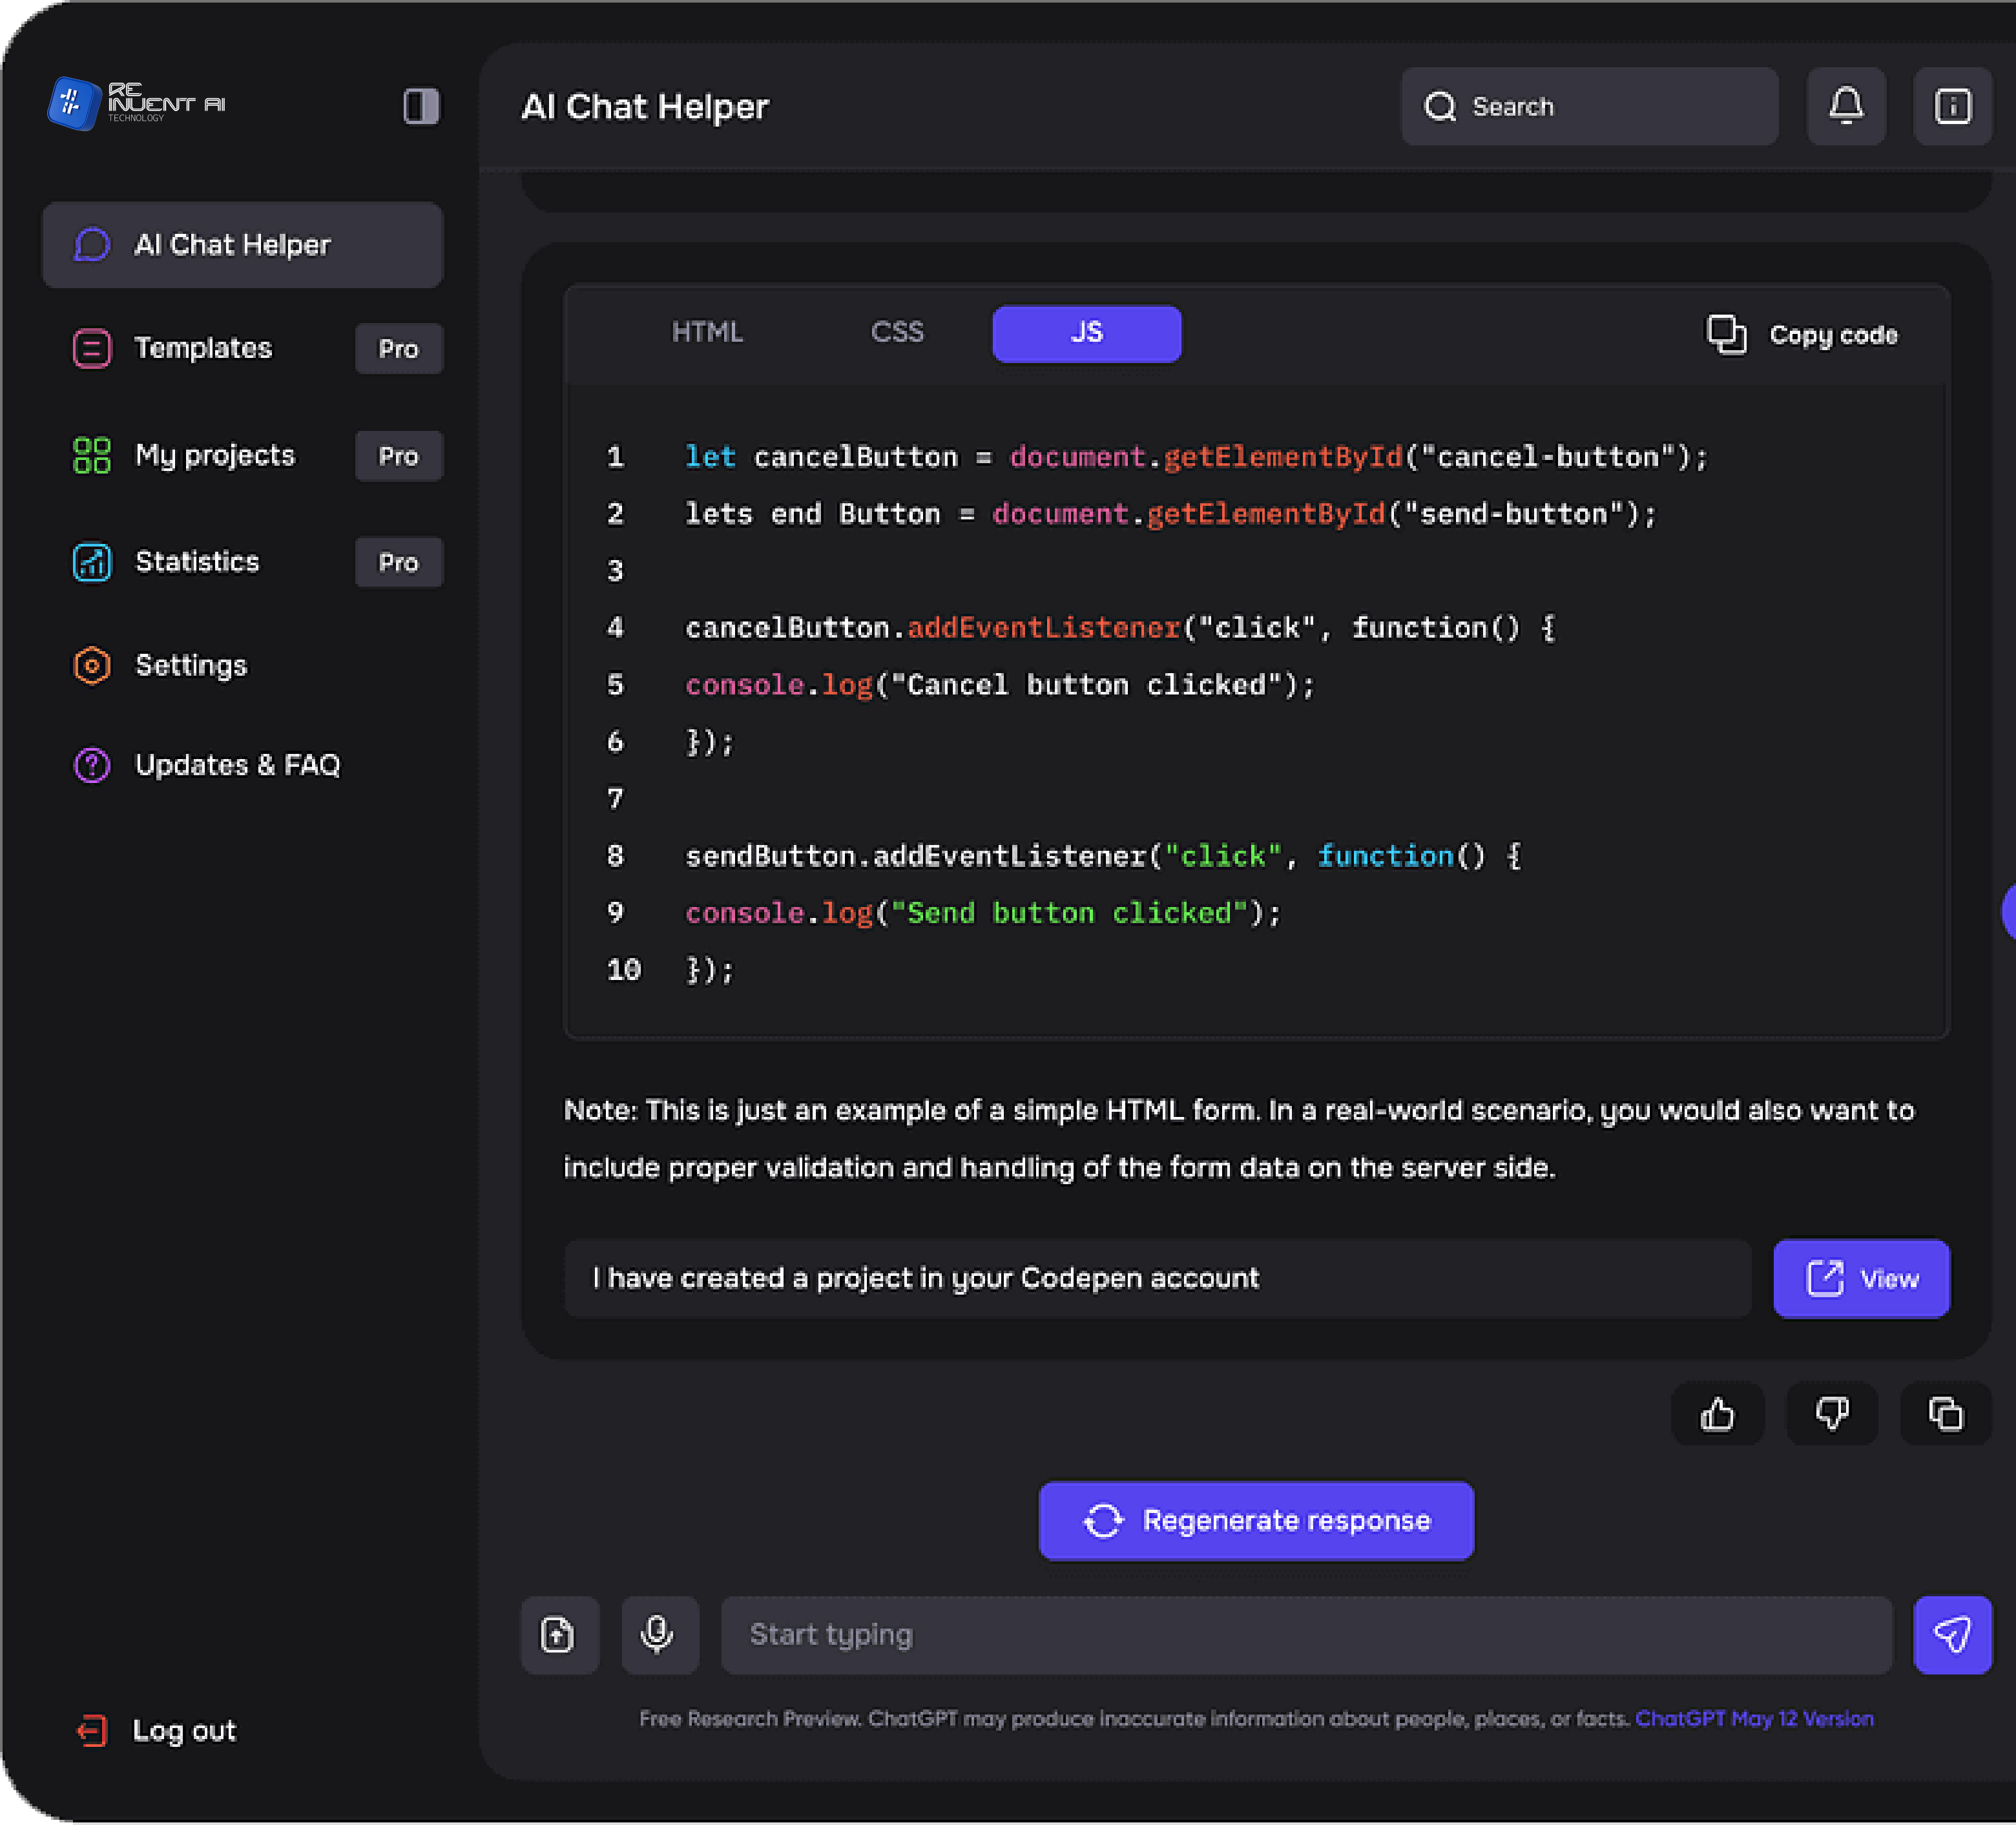Open Settings from the sidebar
This screenshot has width=2016, height=1825.
point(190,665)
